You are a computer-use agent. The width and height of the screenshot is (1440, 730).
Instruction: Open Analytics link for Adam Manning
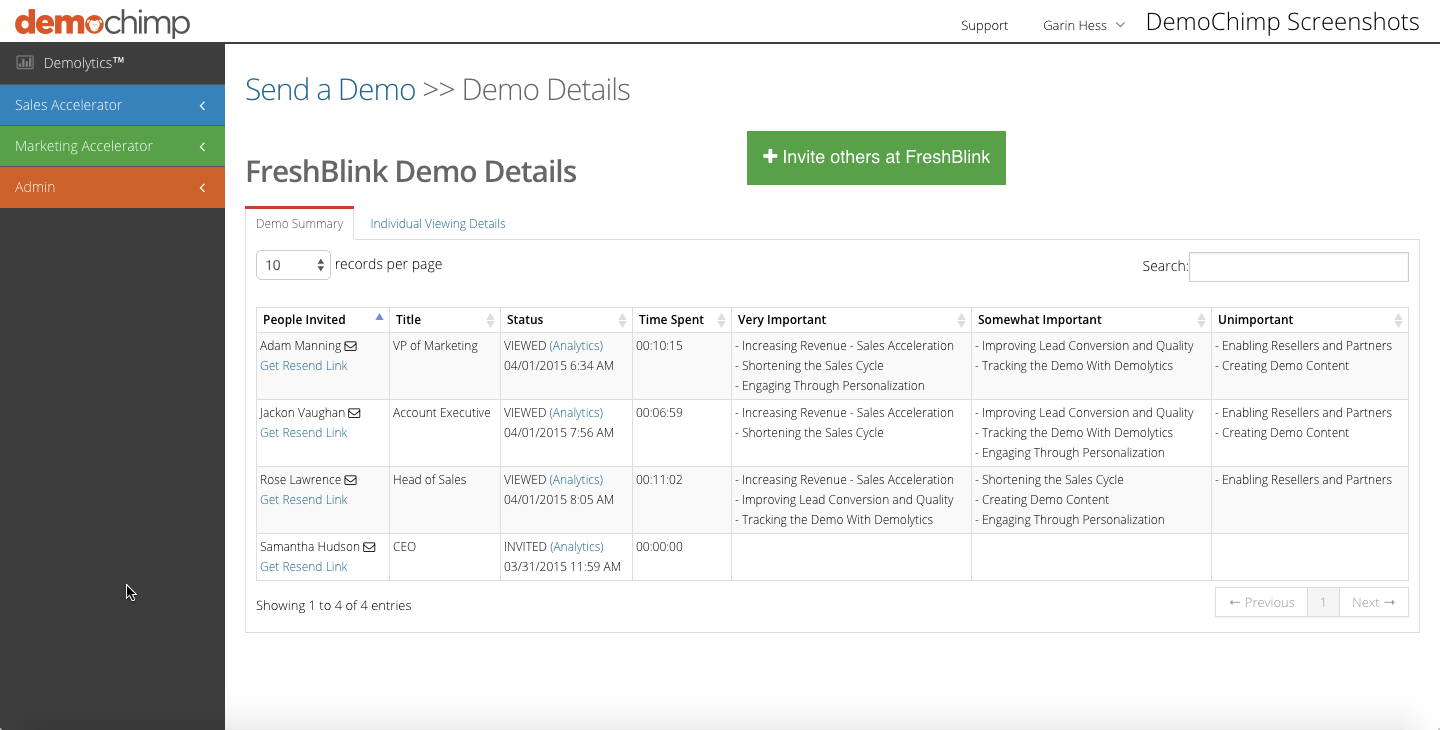point(576,346)
